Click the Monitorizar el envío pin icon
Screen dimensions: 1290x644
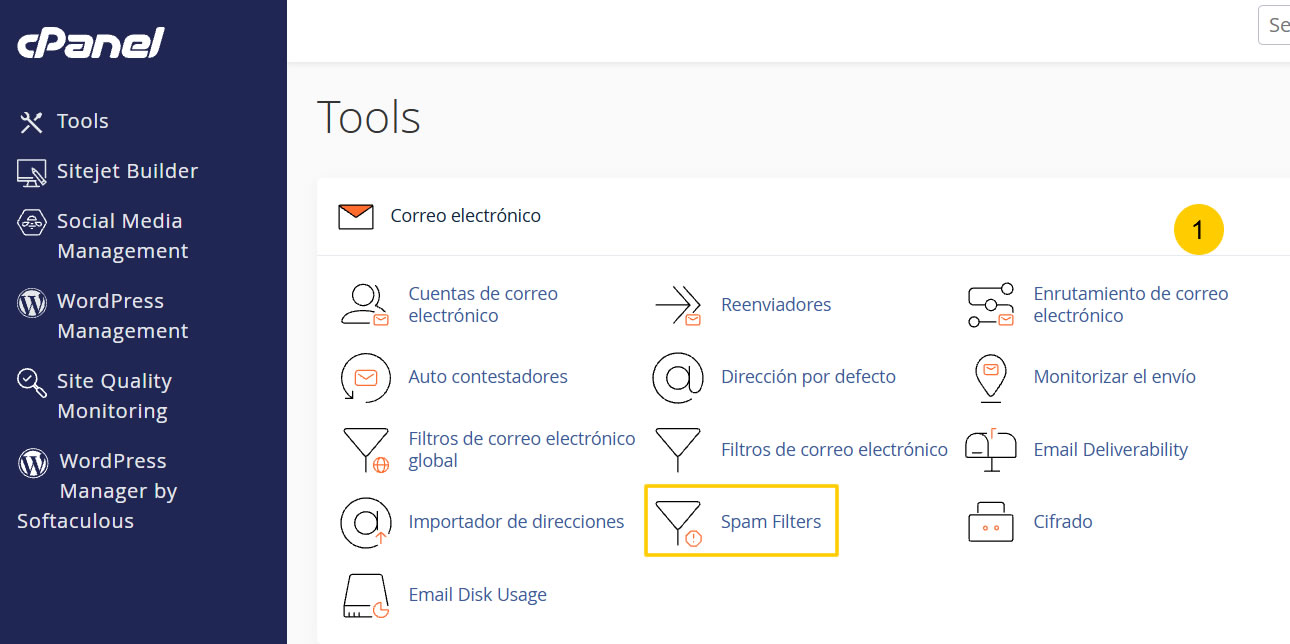pyautogui.click(x=991, y=378)
